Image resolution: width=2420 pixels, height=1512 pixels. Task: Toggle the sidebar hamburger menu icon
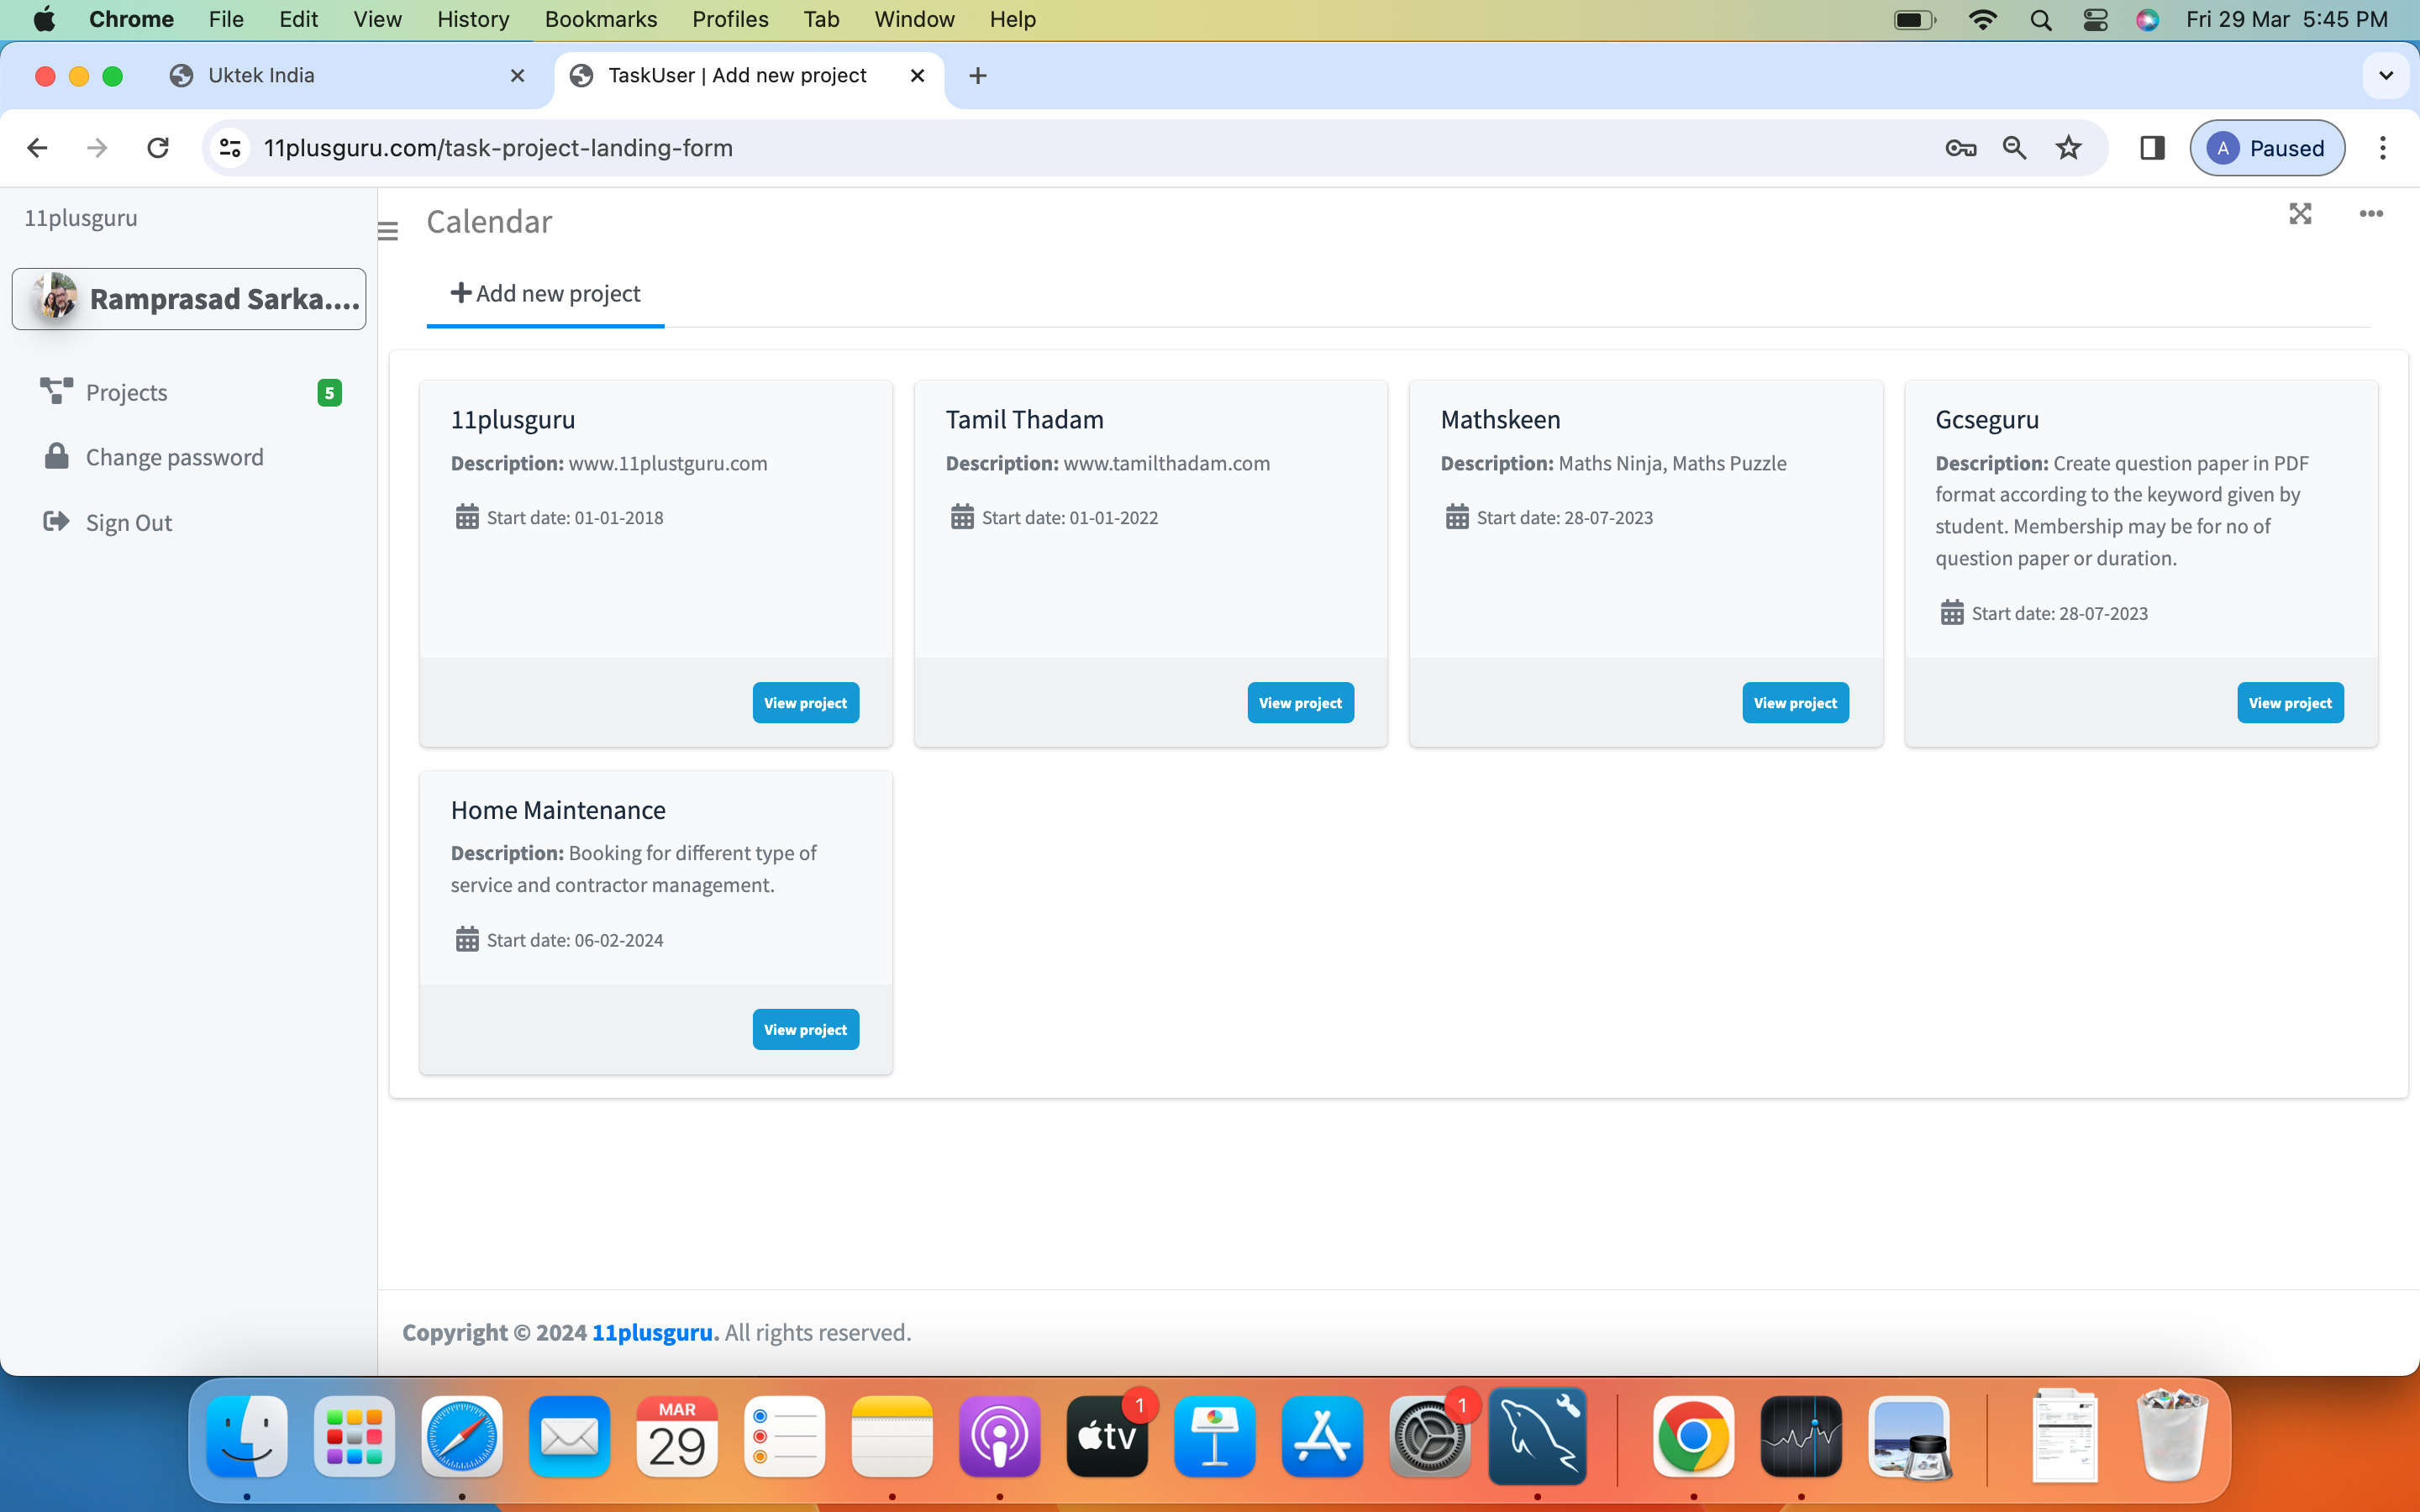pos(388,231)
